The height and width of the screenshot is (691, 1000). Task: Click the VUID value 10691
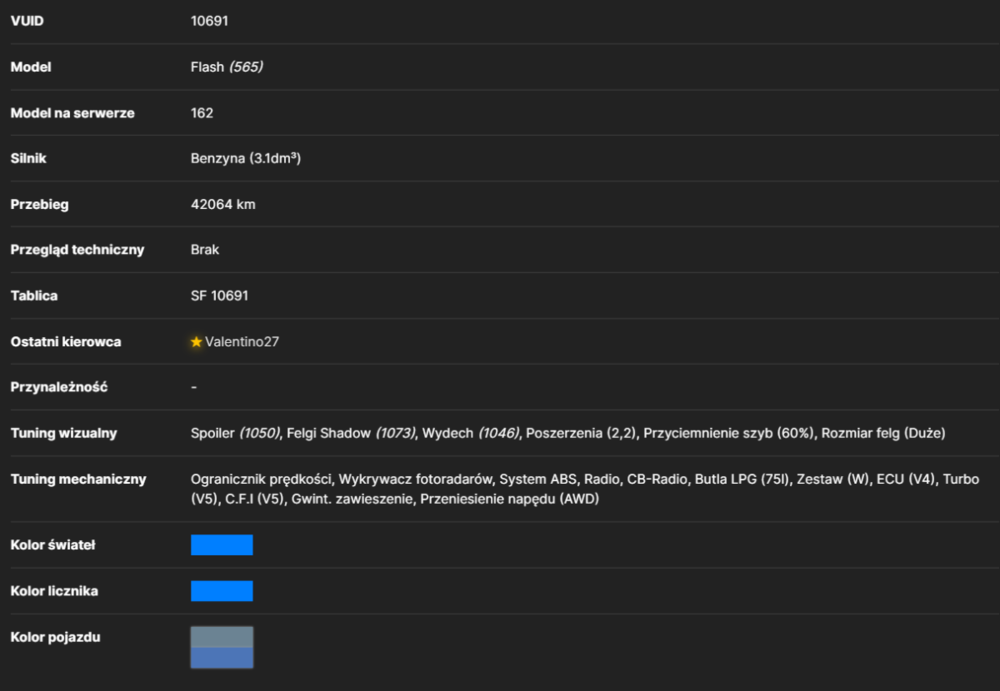tap(209, 21)
